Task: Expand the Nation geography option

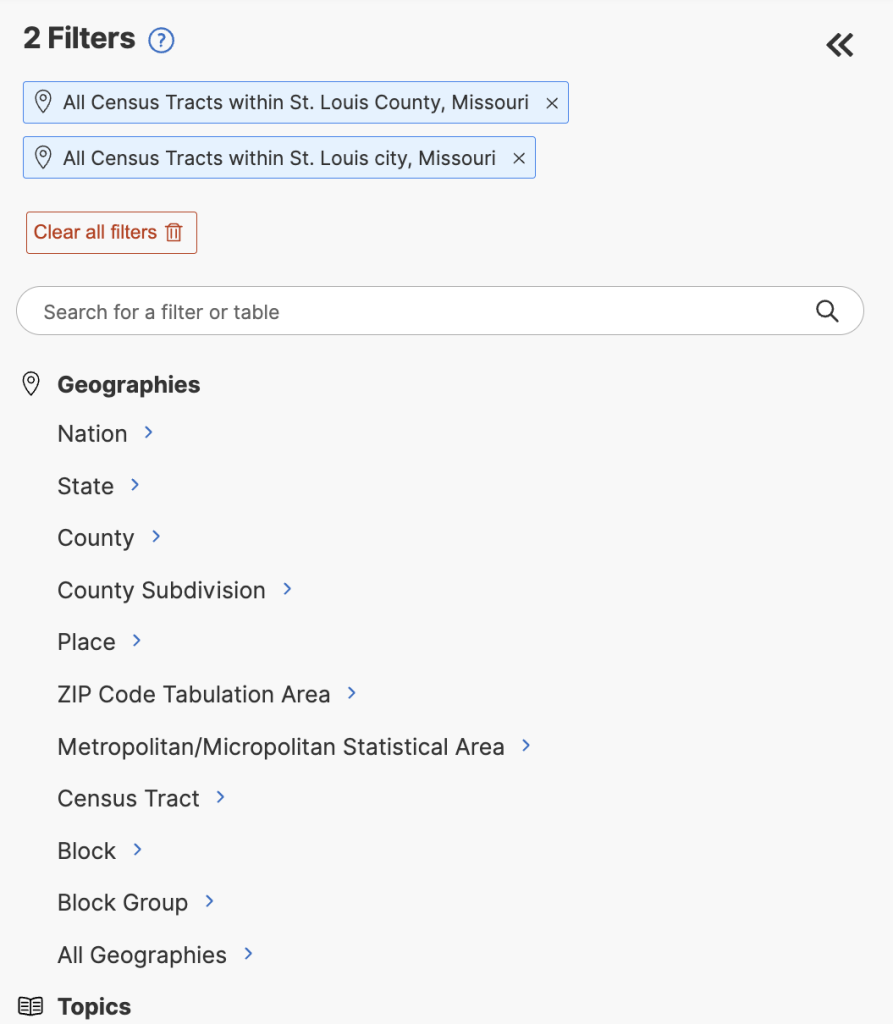Action: (x=93, y=434)
